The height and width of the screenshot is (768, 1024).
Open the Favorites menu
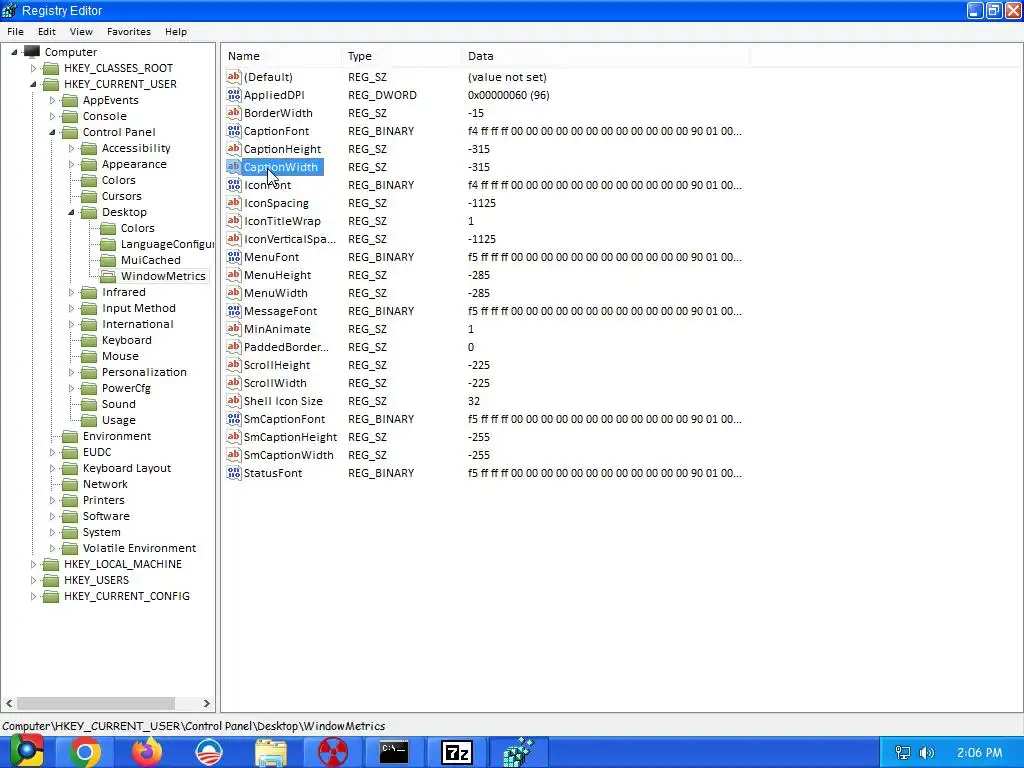[129, 31]
